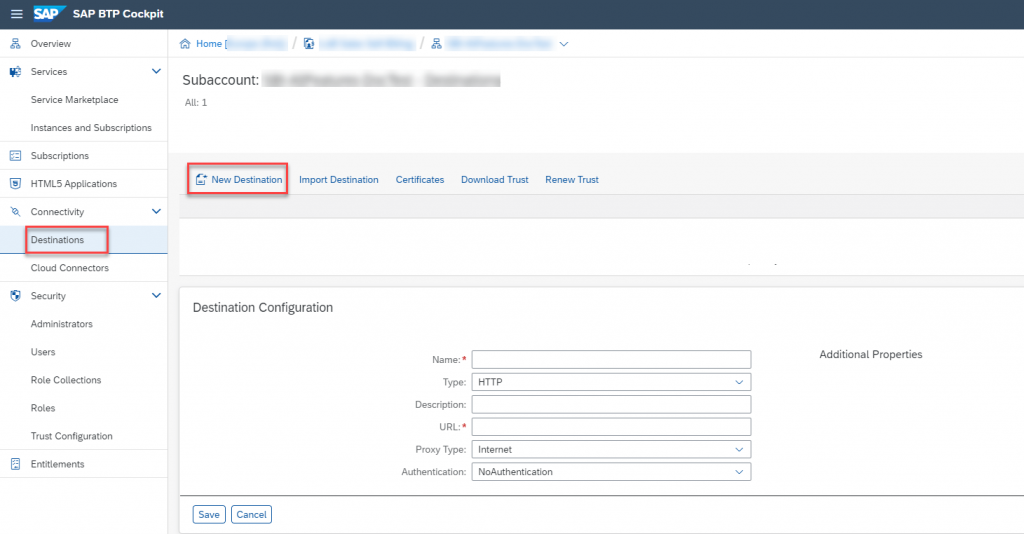
Task: Focus the Name input field
Action: [611, 360]
